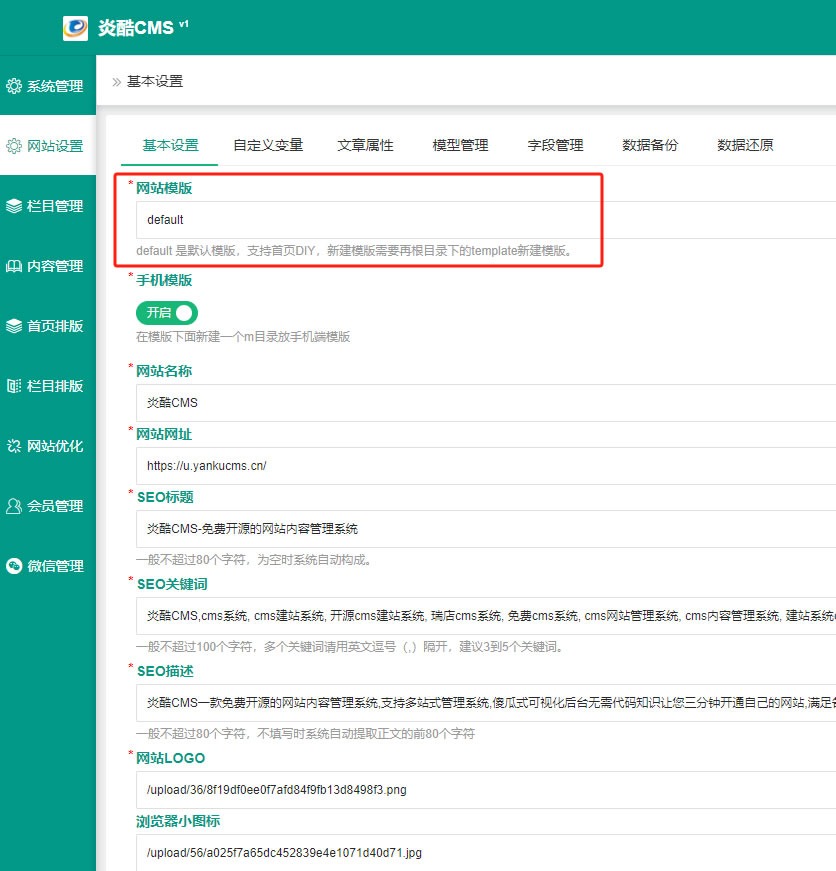
Task: Switch to the 模型管理 tab
Action: coord(460,146)
